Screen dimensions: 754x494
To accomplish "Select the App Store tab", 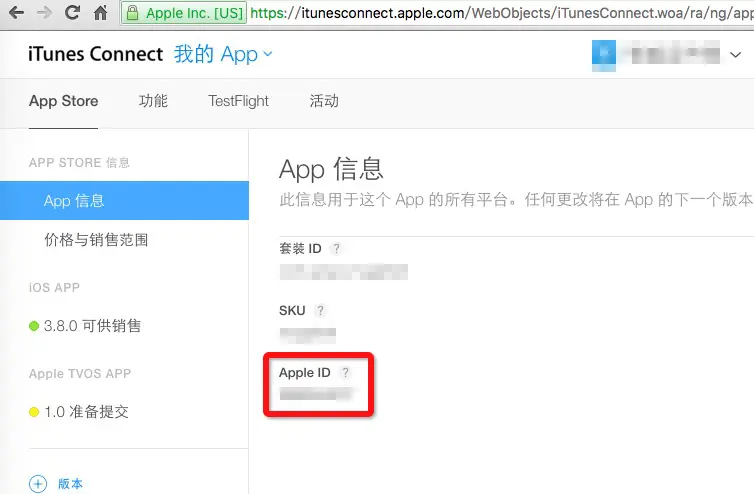I will pos(63,101).
